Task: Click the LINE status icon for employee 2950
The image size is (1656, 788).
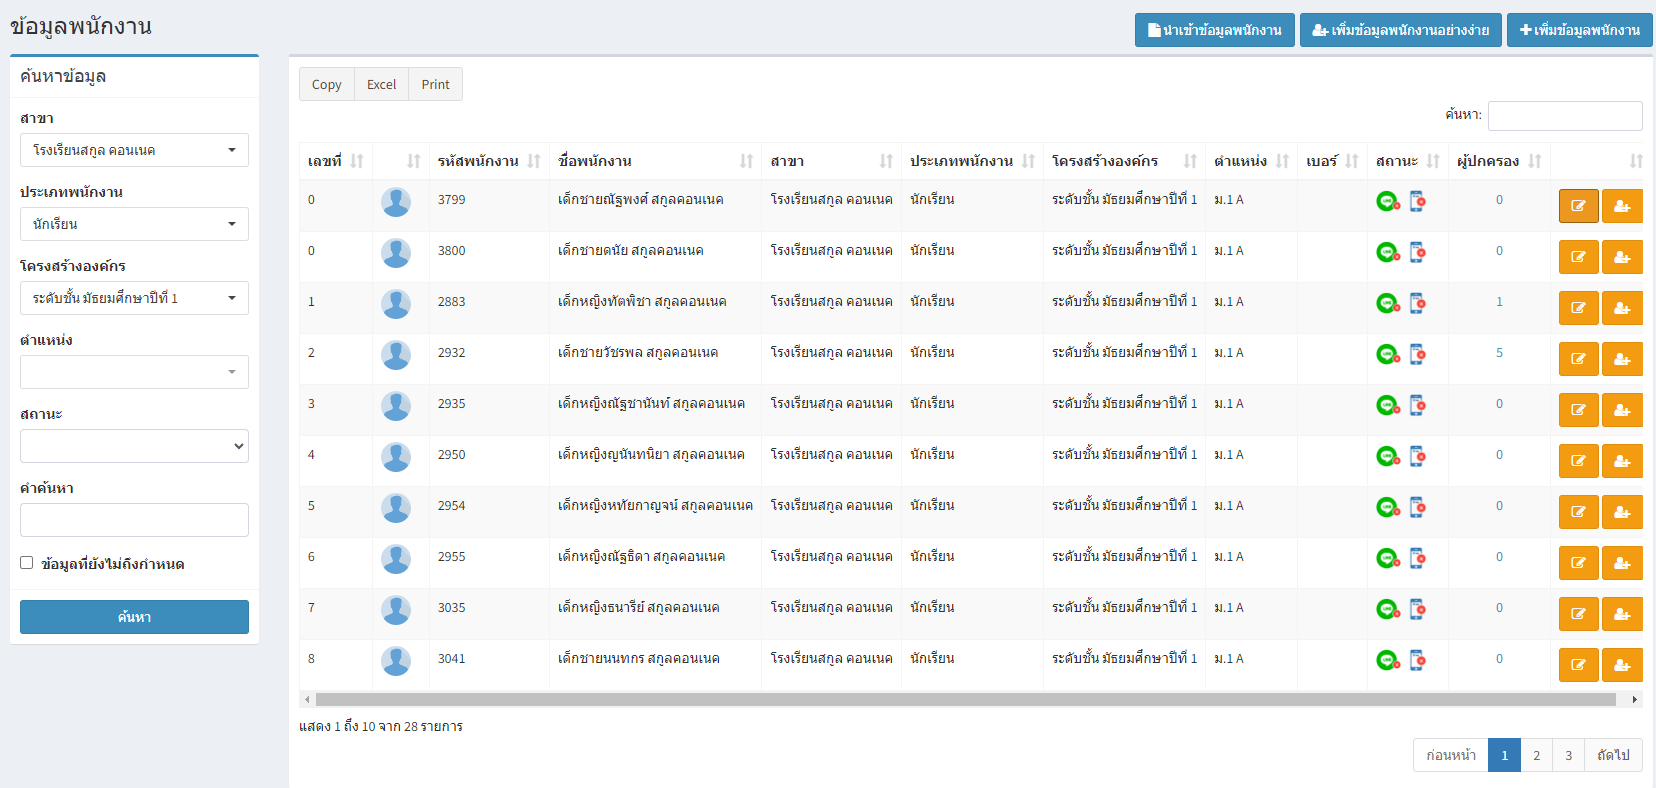Action: (x=1388, y=456)
